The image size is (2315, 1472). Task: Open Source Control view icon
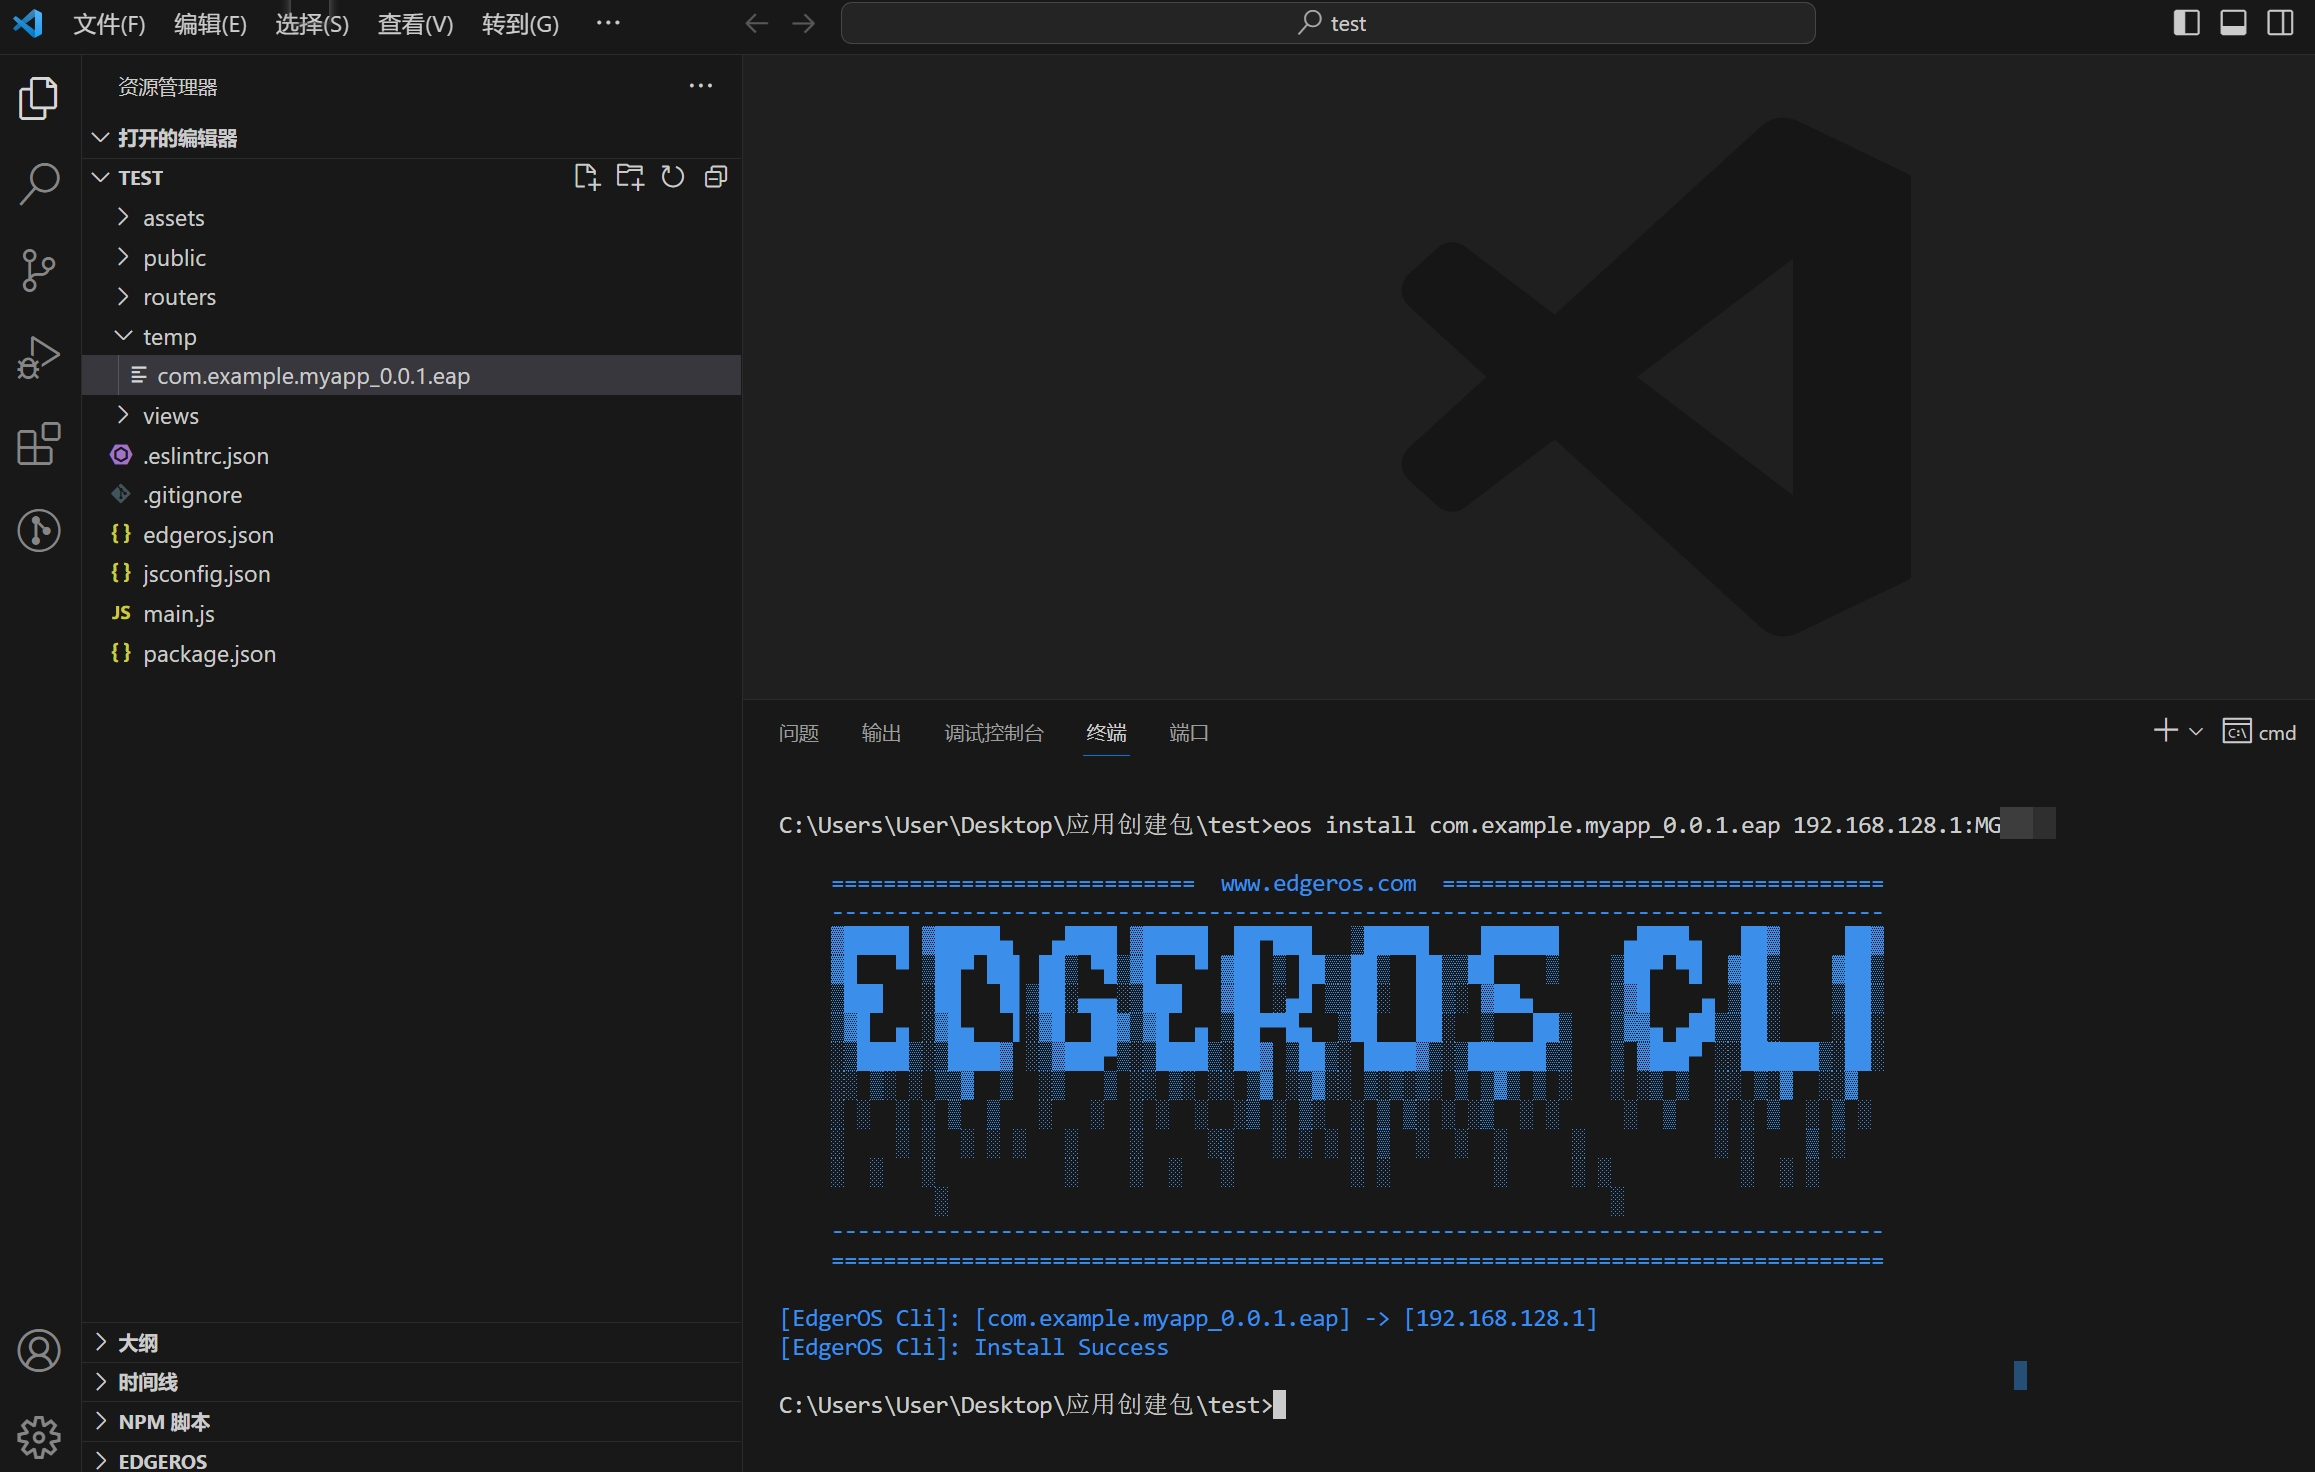[39, 270]
